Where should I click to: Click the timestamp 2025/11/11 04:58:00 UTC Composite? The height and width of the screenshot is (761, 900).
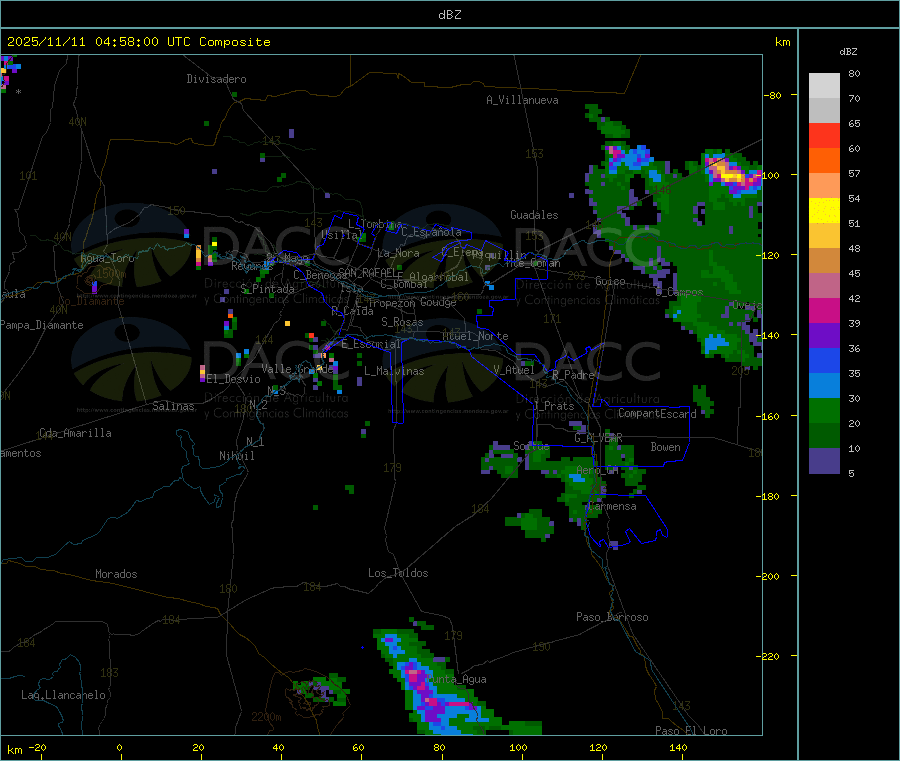(138, 42)
